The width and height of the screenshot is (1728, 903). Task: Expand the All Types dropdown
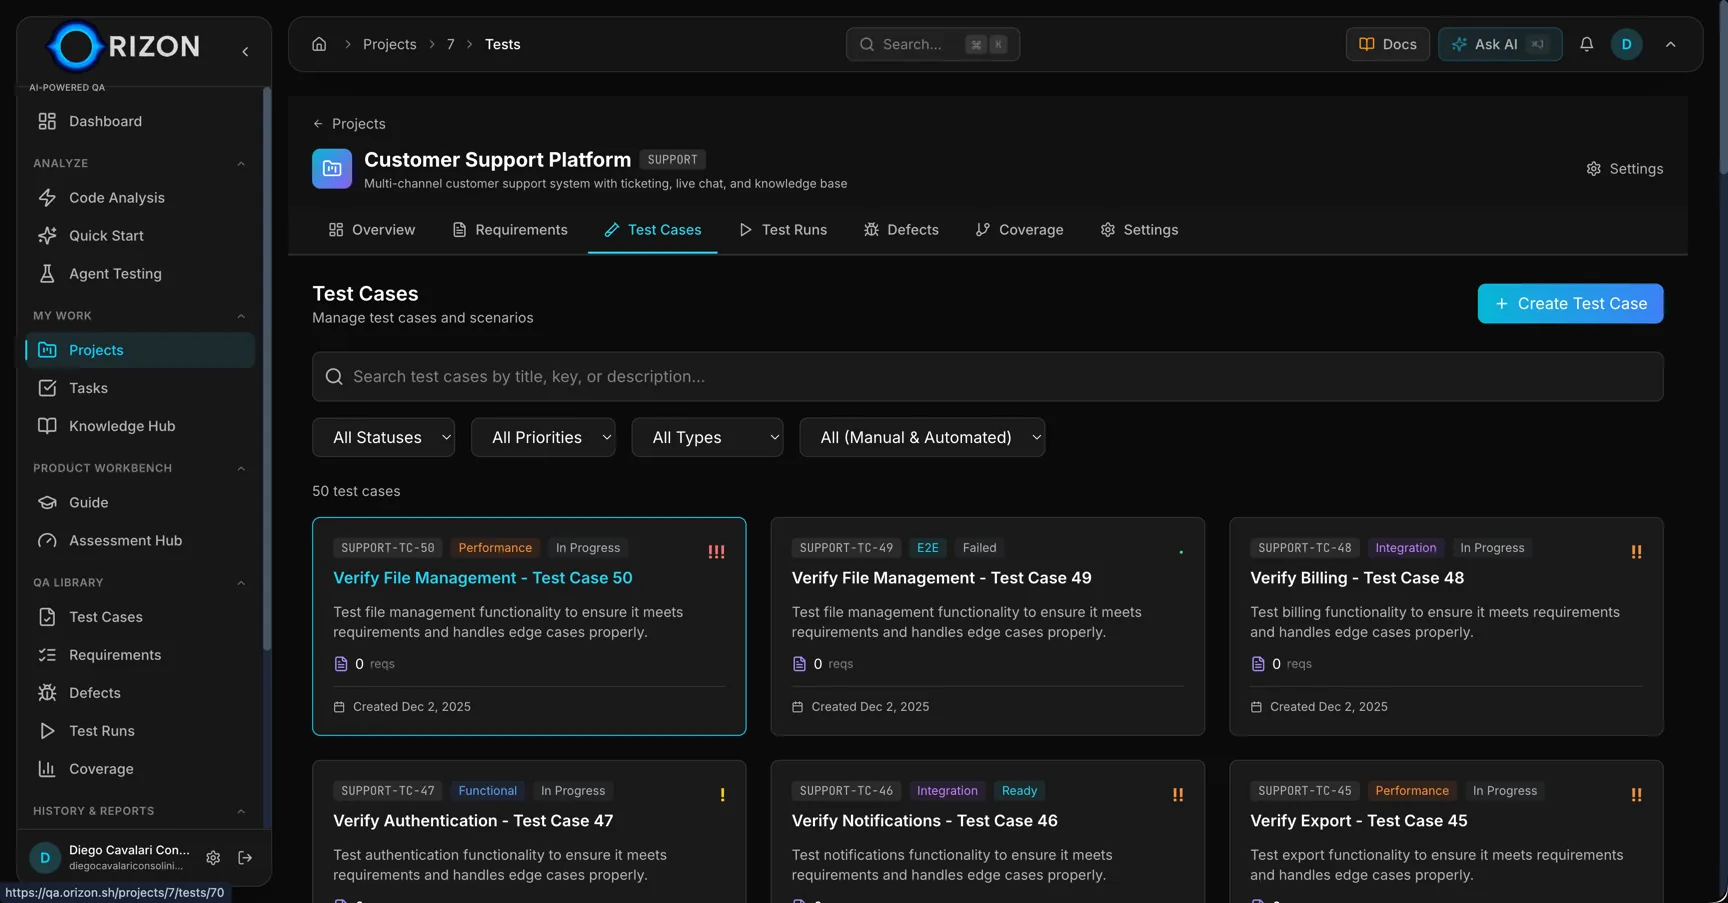[x=707, y=437]
